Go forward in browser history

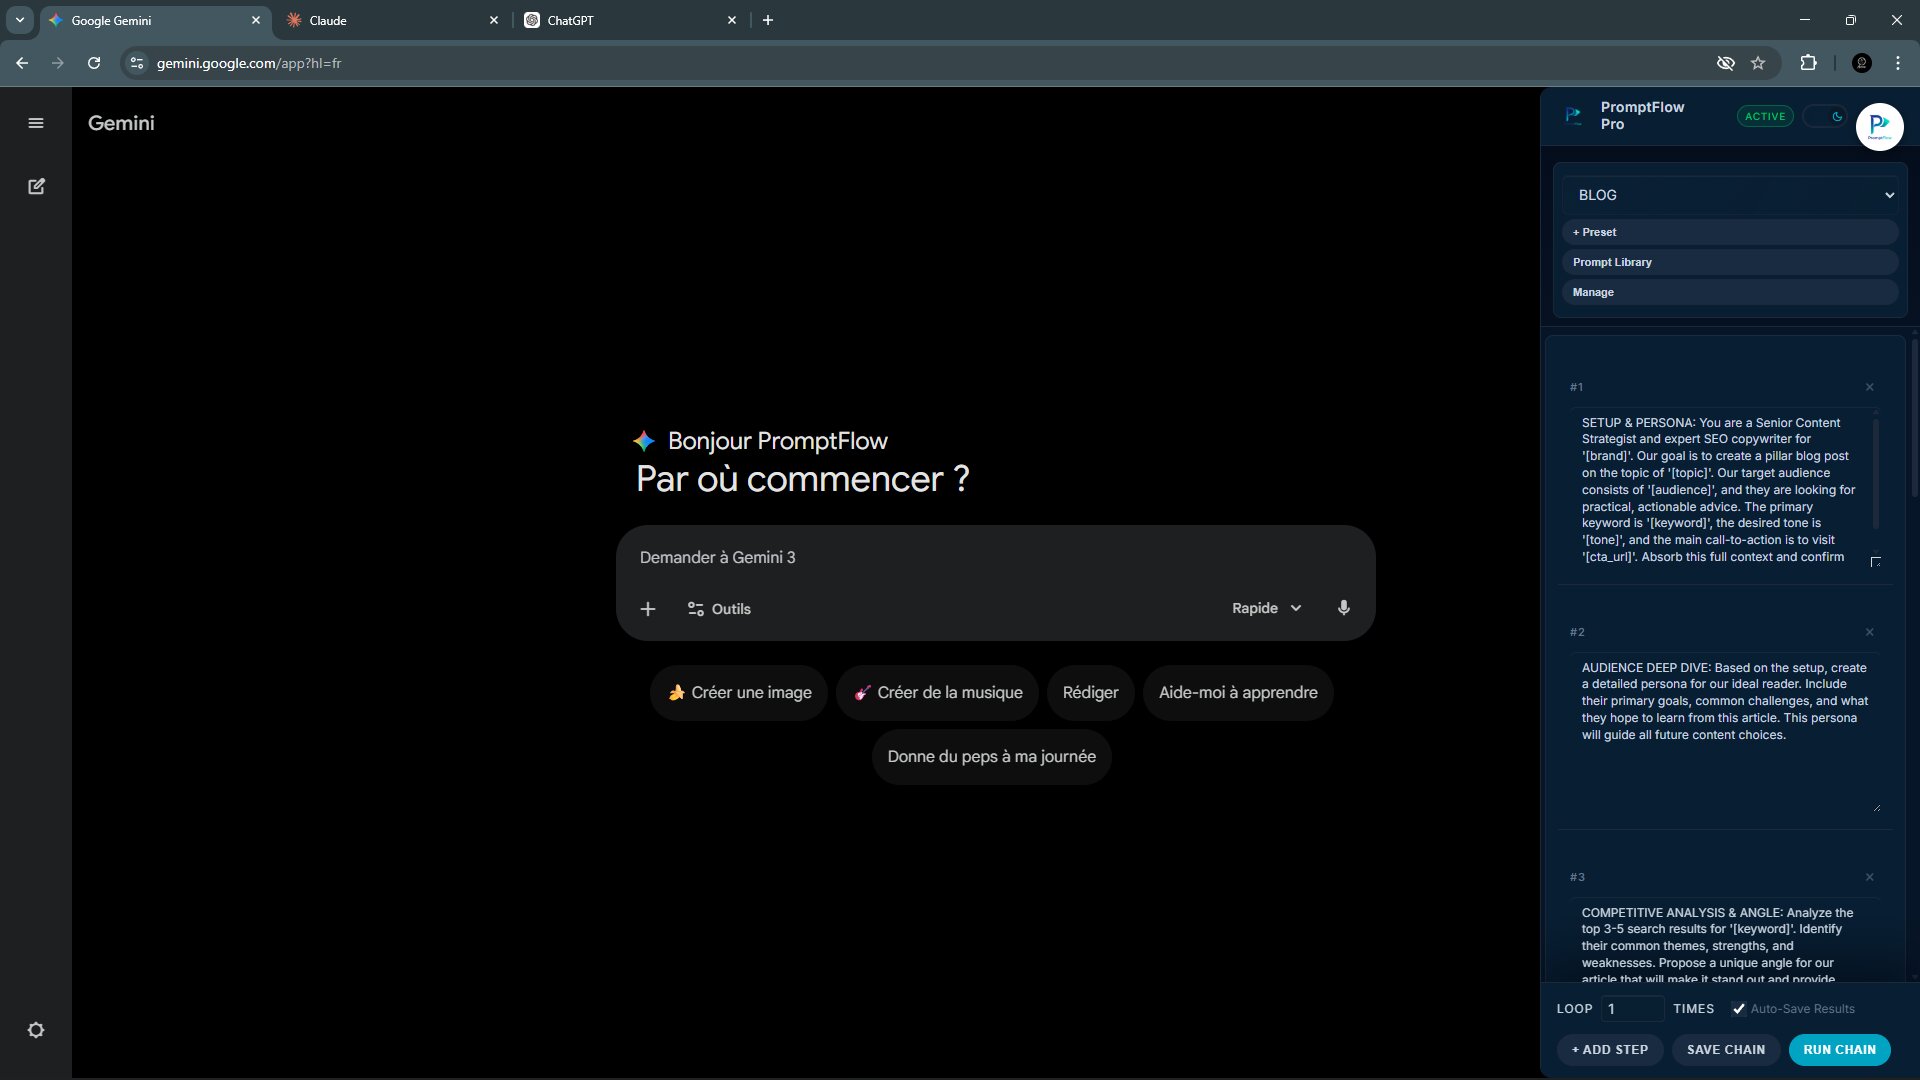click(58, 63)
